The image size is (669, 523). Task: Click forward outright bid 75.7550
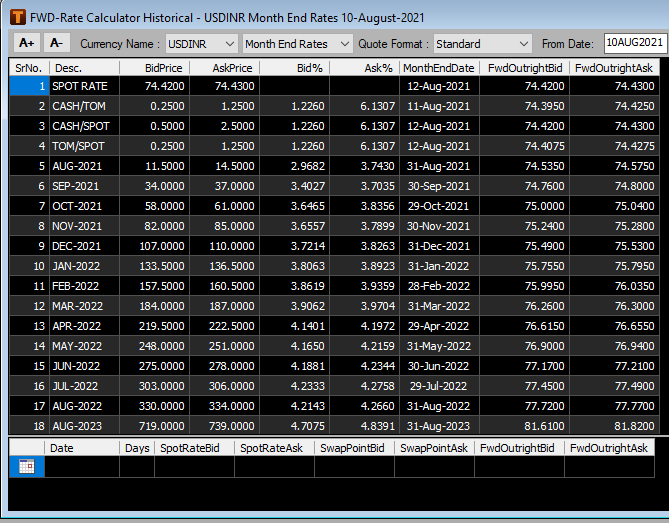525,266
